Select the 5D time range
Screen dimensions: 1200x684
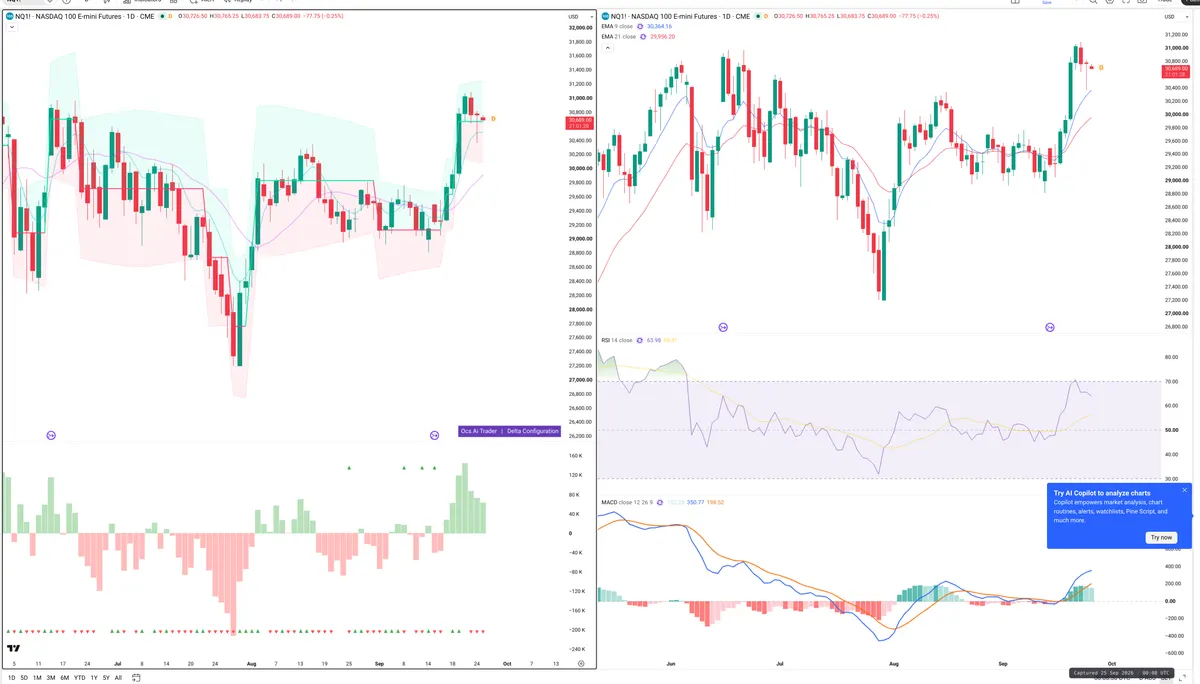pyautogui.click(x=25, y=677)
